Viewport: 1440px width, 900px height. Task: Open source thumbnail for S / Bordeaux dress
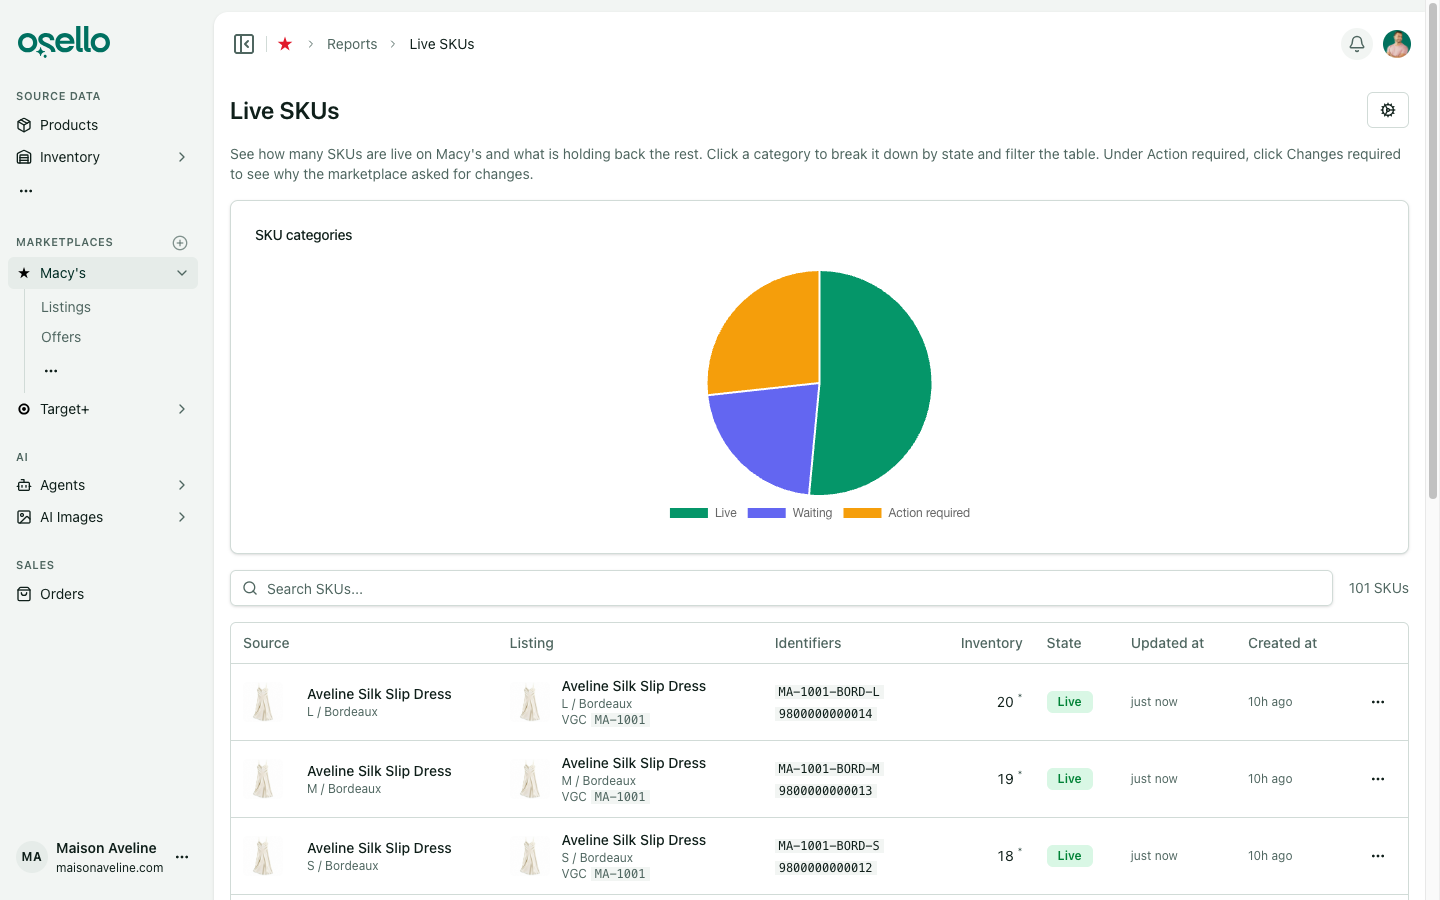(x=264, y=856)
